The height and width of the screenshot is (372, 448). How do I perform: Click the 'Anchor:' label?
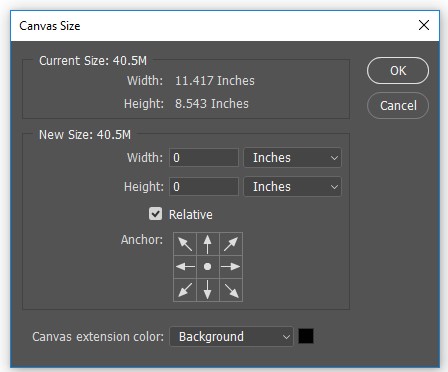point(142,240)
